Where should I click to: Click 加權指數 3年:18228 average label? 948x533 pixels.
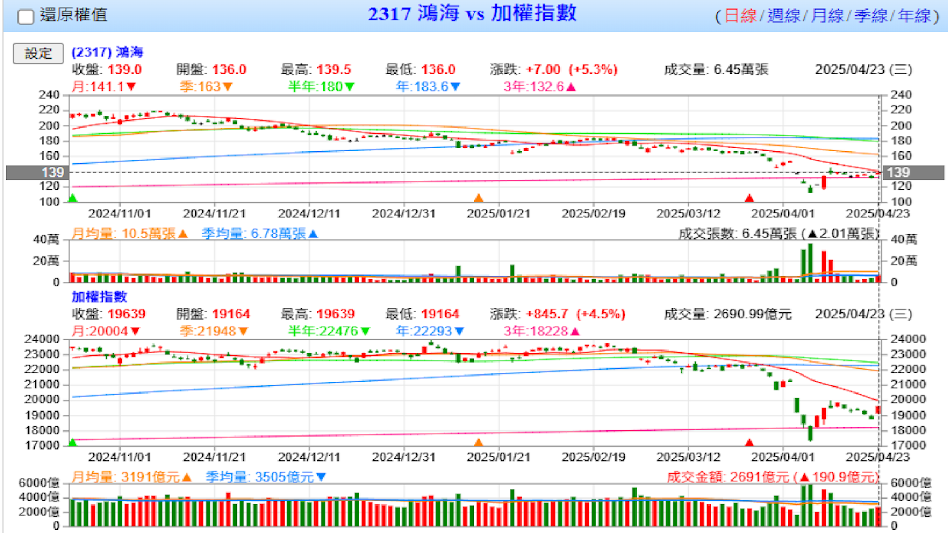pyautogui.click(x=542, y=331)
